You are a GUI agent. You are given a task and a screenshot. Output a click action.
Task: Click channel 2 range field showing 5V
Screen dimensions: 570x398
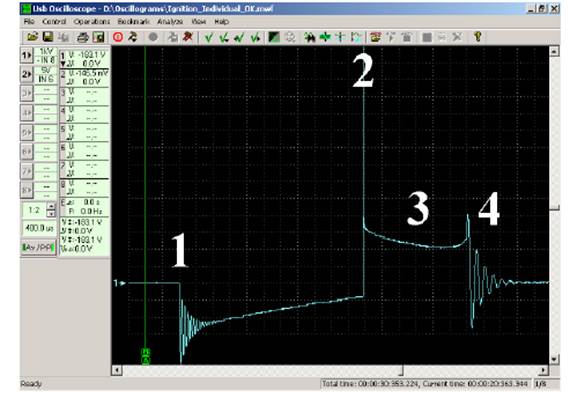(x=46, y=71)
